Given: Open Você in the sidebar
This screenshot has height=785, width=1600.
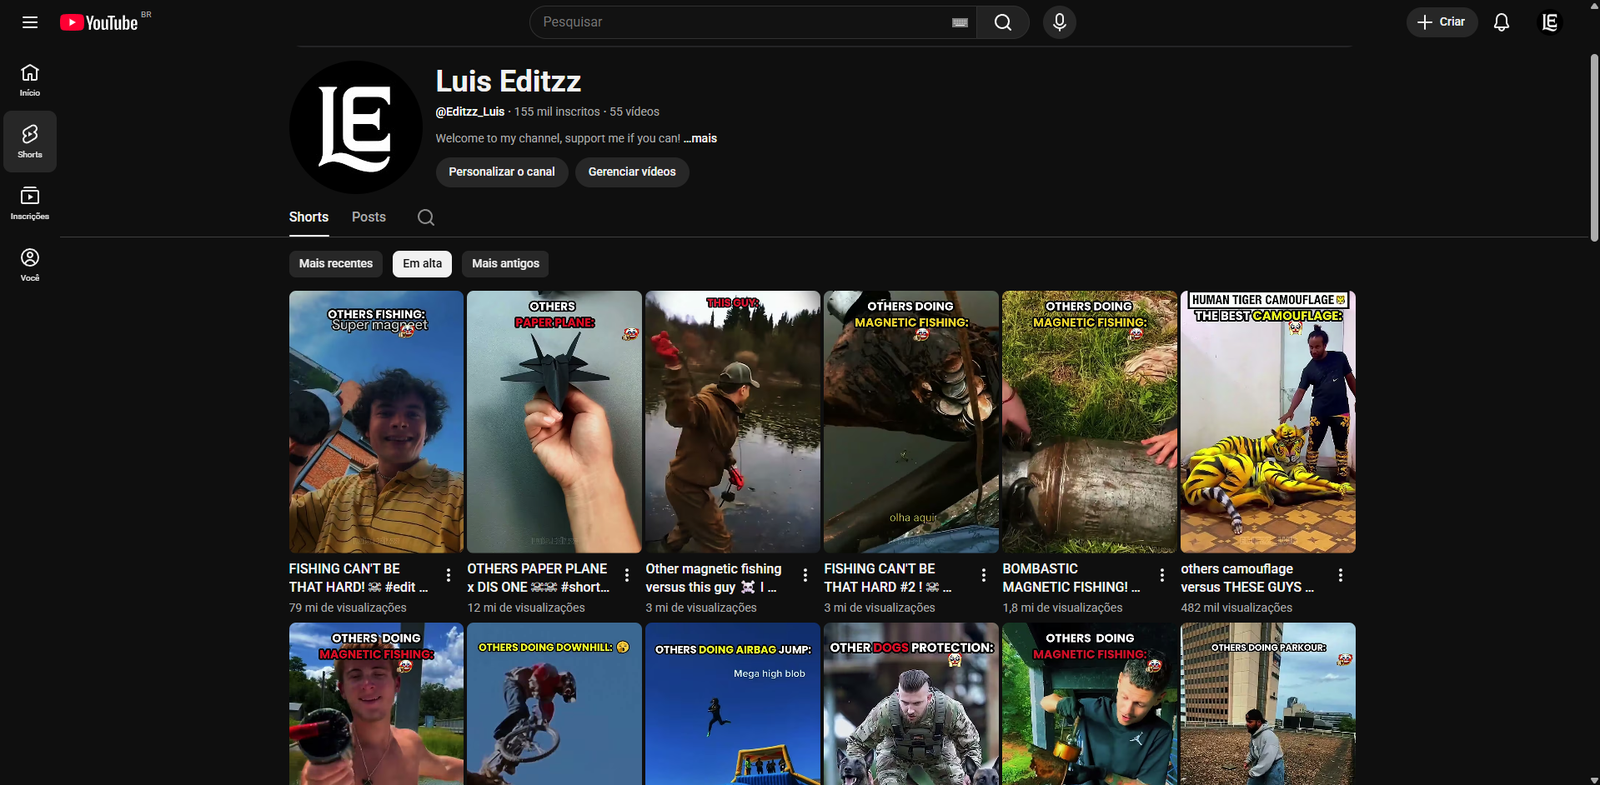Looking at the screenshot, I should tap(30, 265).
